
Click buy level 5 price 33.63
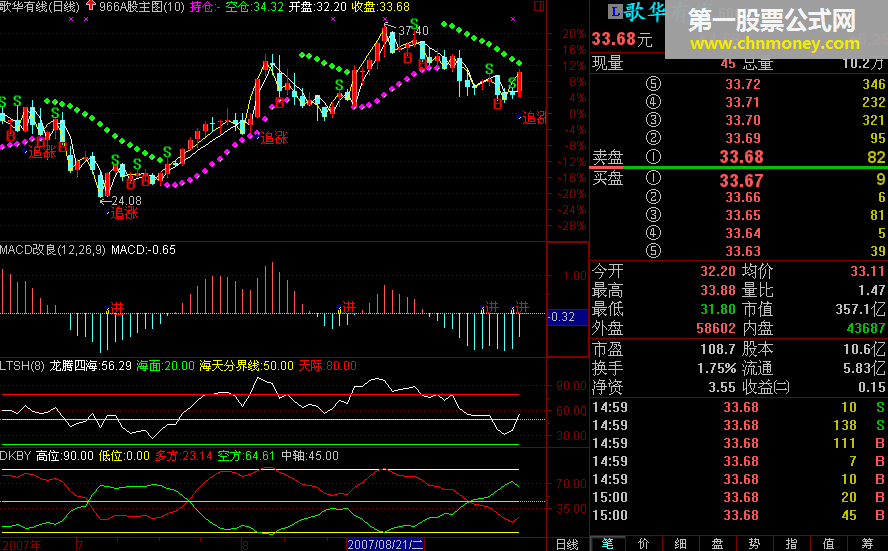click(743, 251)
